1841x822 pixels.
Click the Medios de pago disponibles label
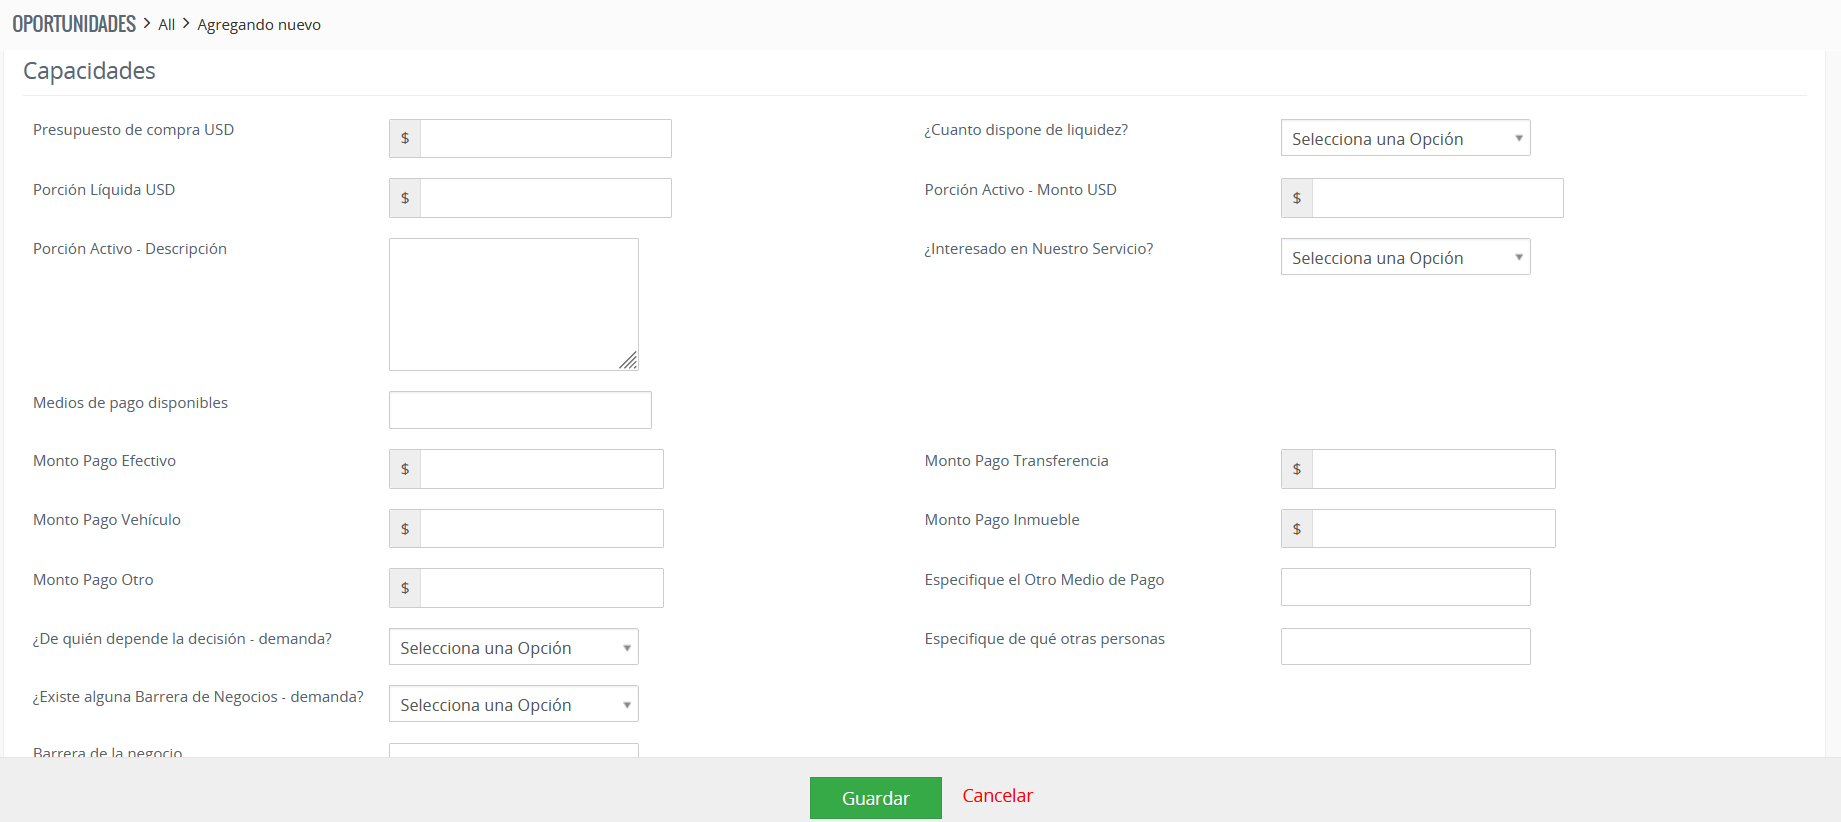click(130, 403)
